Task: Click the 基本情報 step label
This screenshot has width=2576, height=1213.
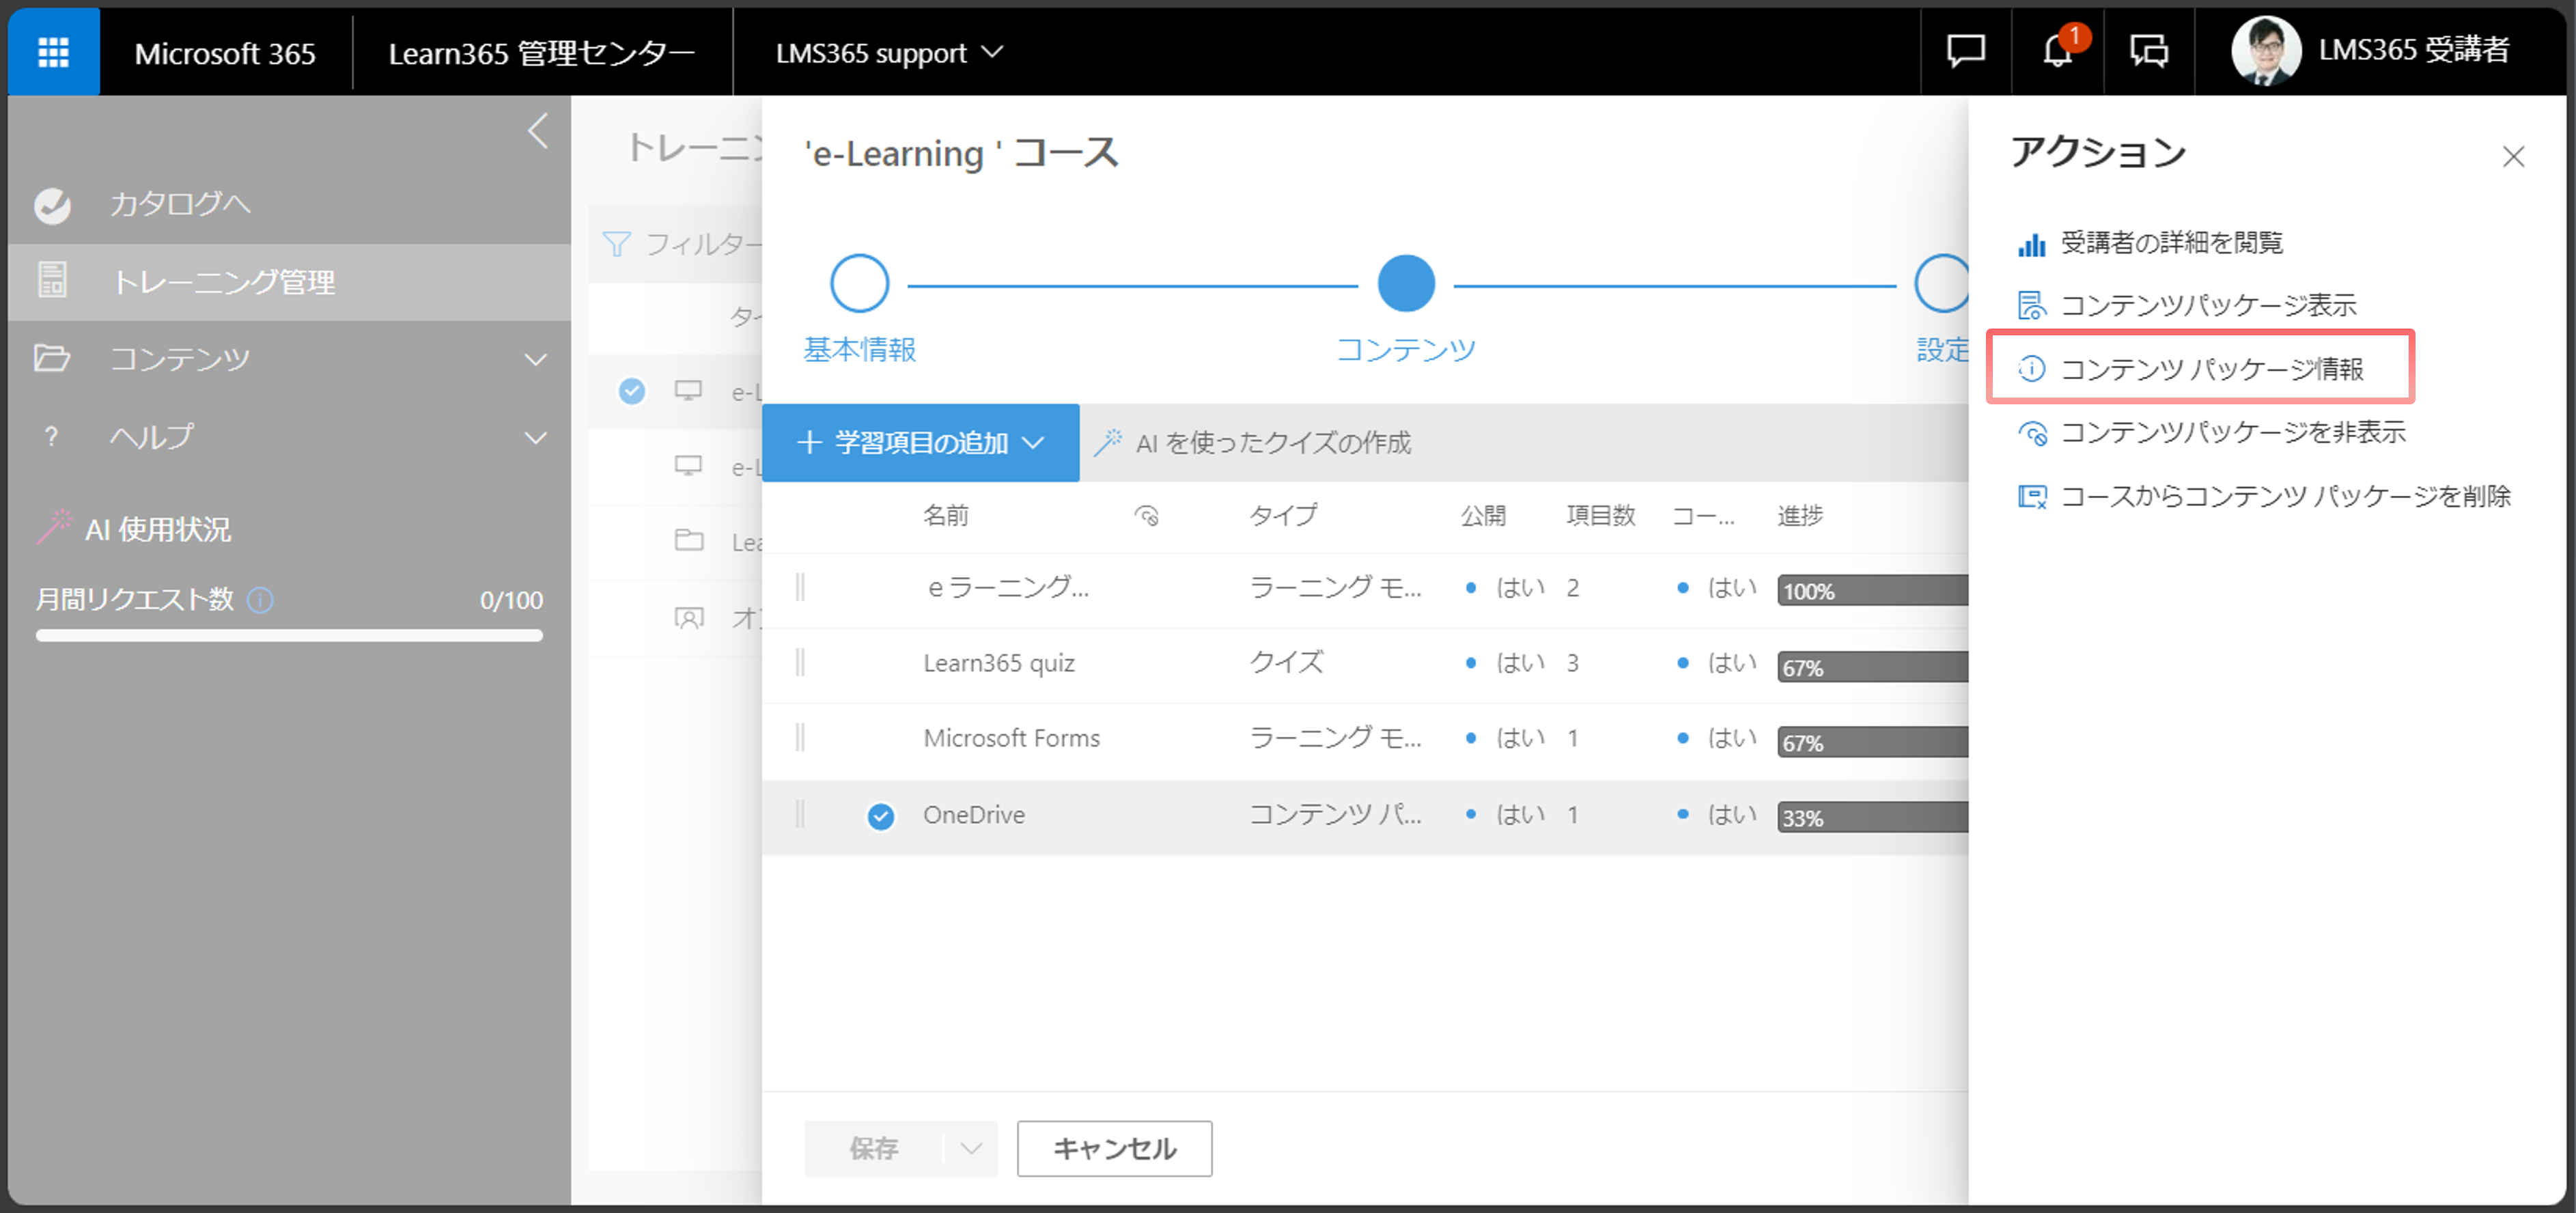Action: click(x=859, y=349)
